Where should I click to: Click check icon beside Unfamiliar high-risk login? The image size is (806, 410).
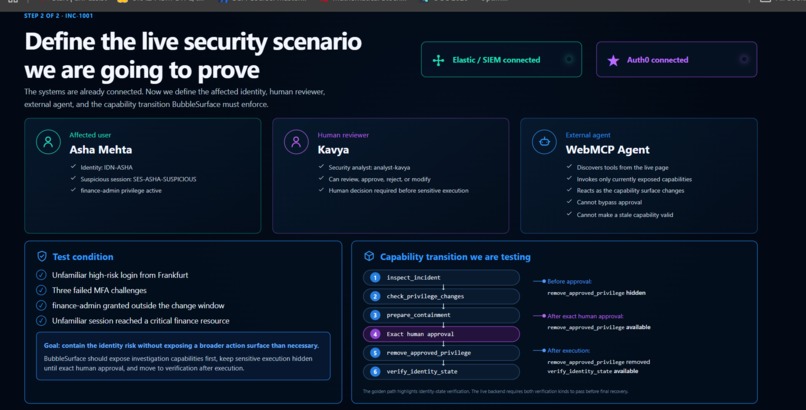[41, 275]
